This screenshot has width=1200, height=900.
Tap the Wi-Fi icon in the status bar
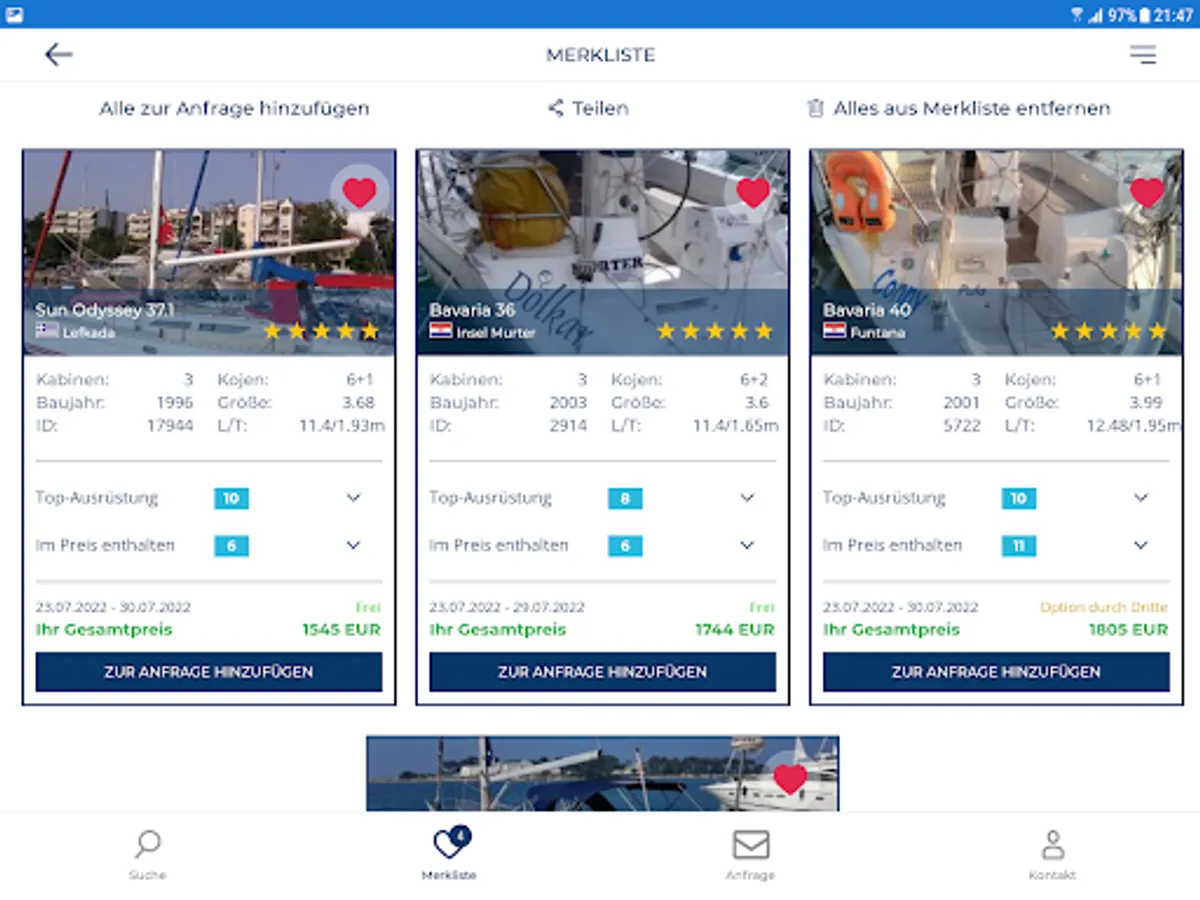click(1077, 15)
